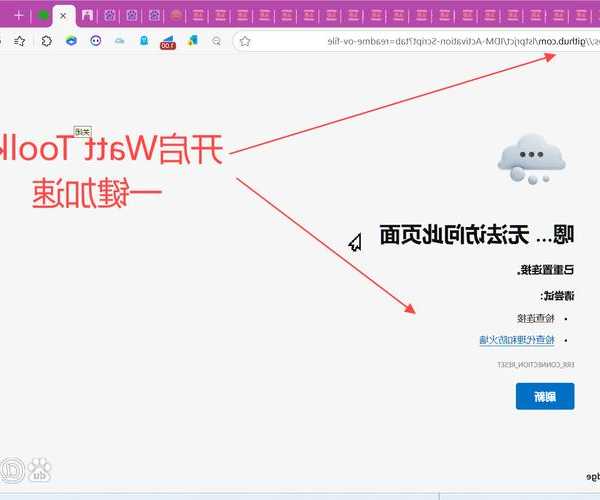Screen dimensions: 600x500
Task: Click the Baidu paw icon at bottom
Action: pos(40,469)
